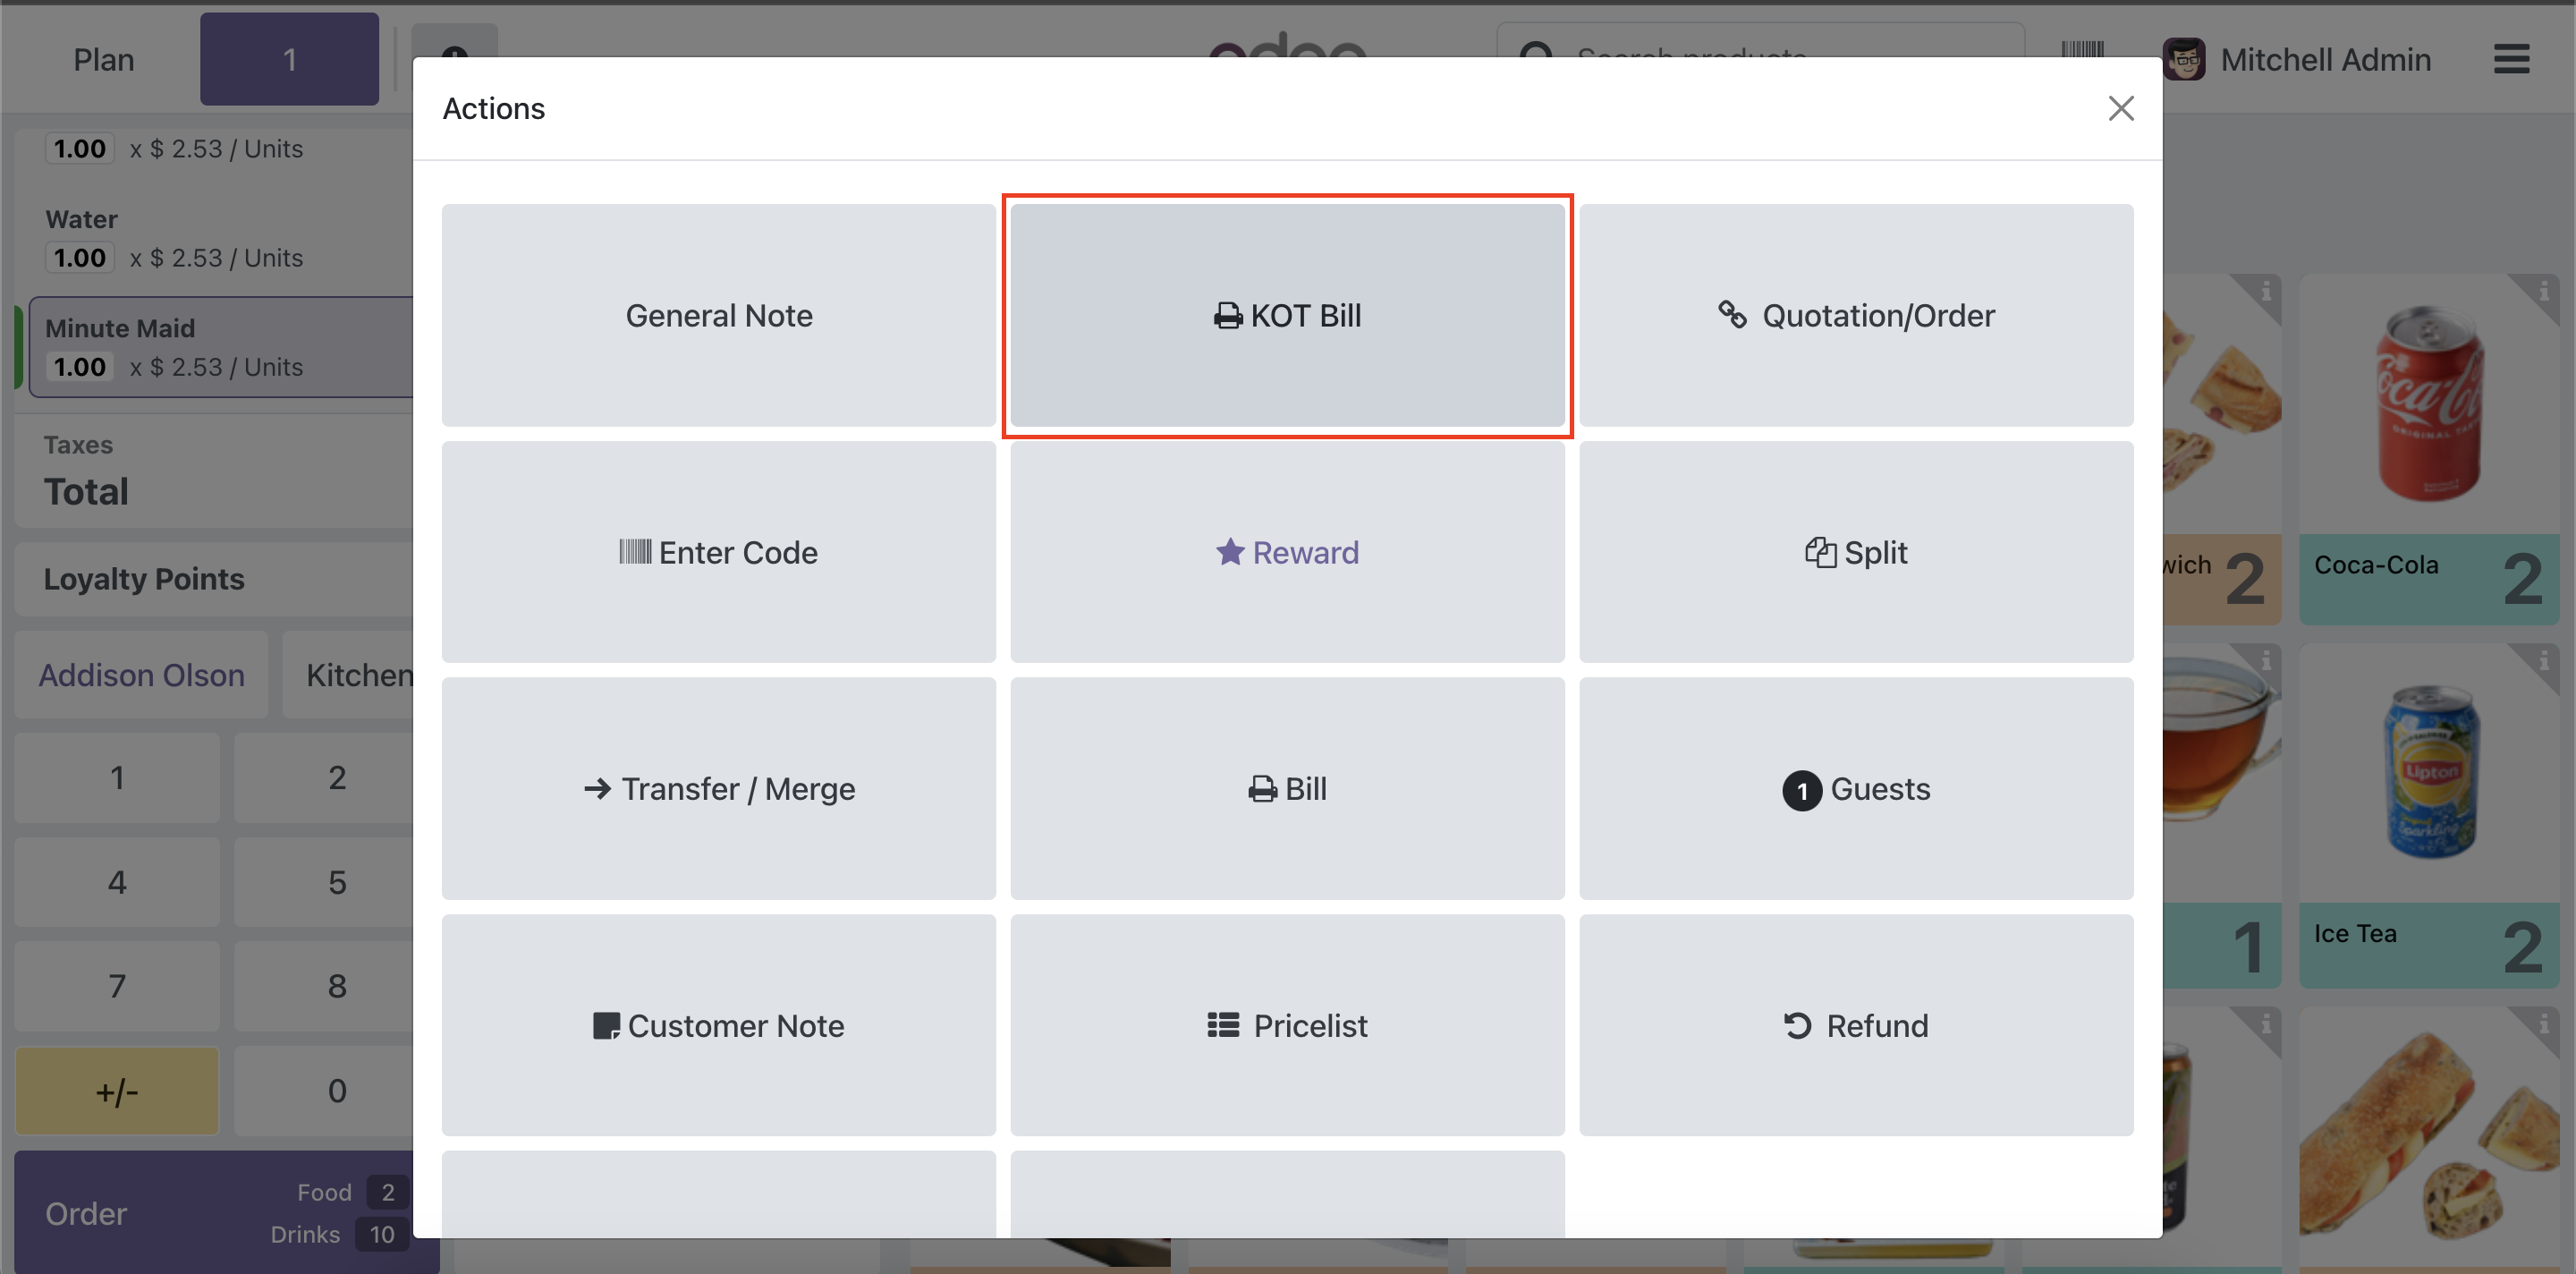Open the hamburger menu at top right
This screenshot has height=1274, width=2576.
[x=2510, y=59]
